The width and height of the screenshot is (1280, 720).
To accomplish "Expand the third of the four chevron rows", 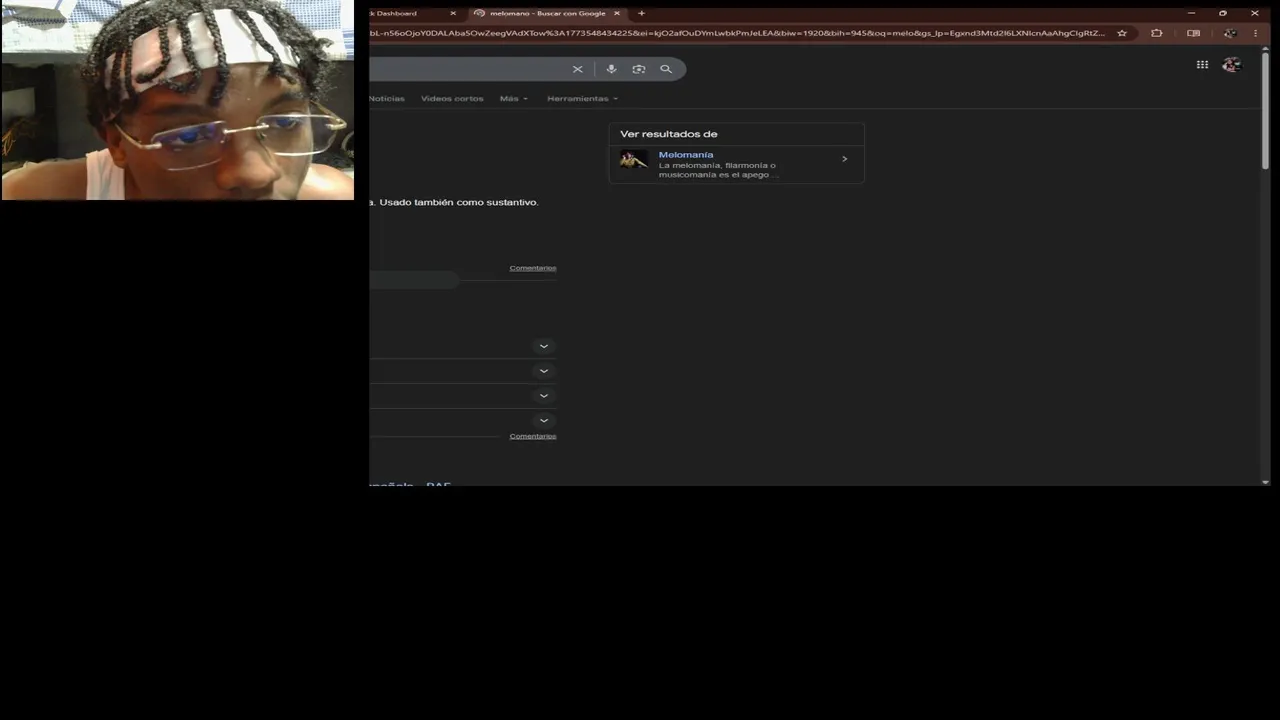I will 544,396.
